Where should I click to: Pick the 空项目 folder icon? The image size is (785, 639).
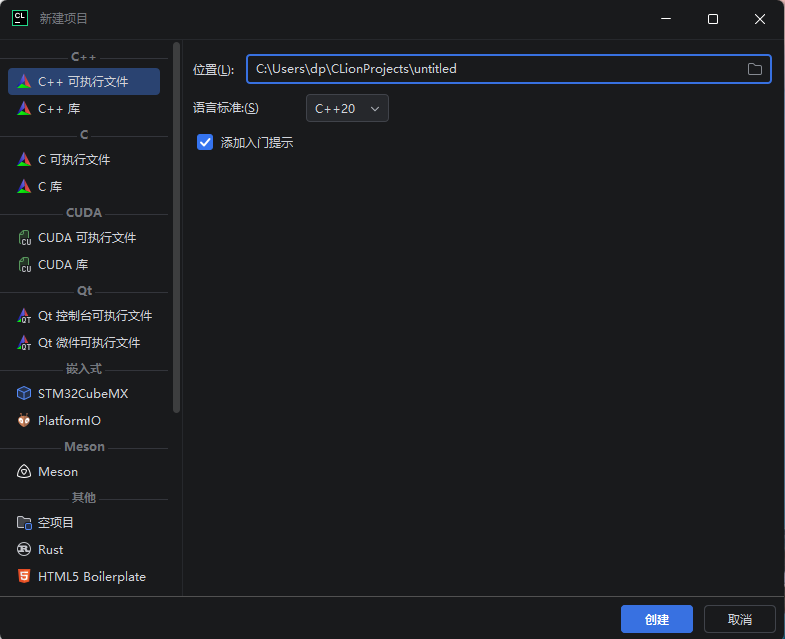click(24, 523)
